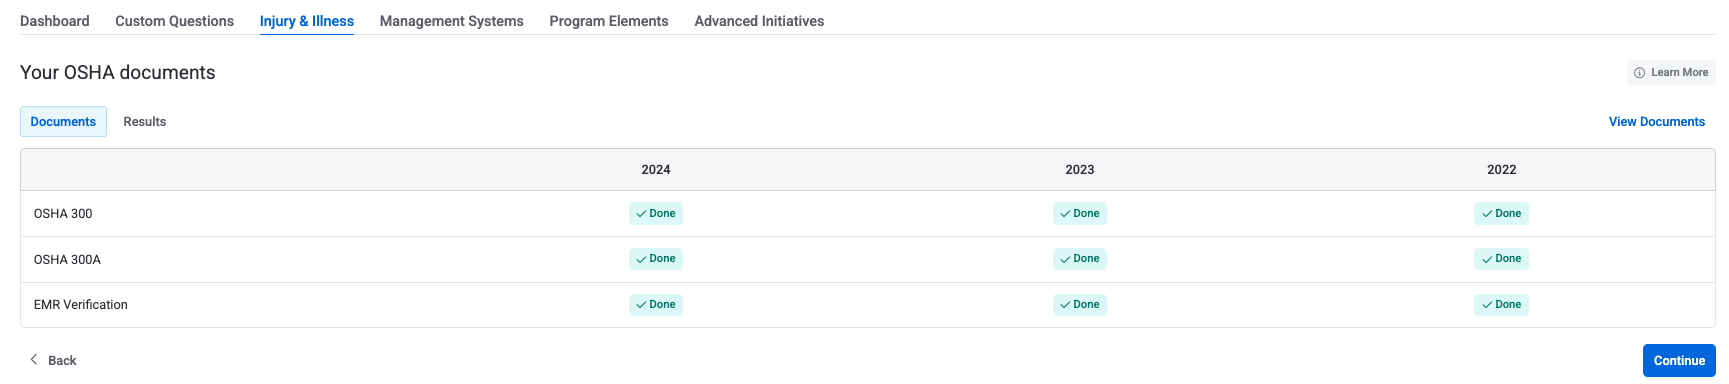Viewport: 1729px width, 384px height.
Task: Click the Back chevron arrow icon
Action: click(34, 359)
